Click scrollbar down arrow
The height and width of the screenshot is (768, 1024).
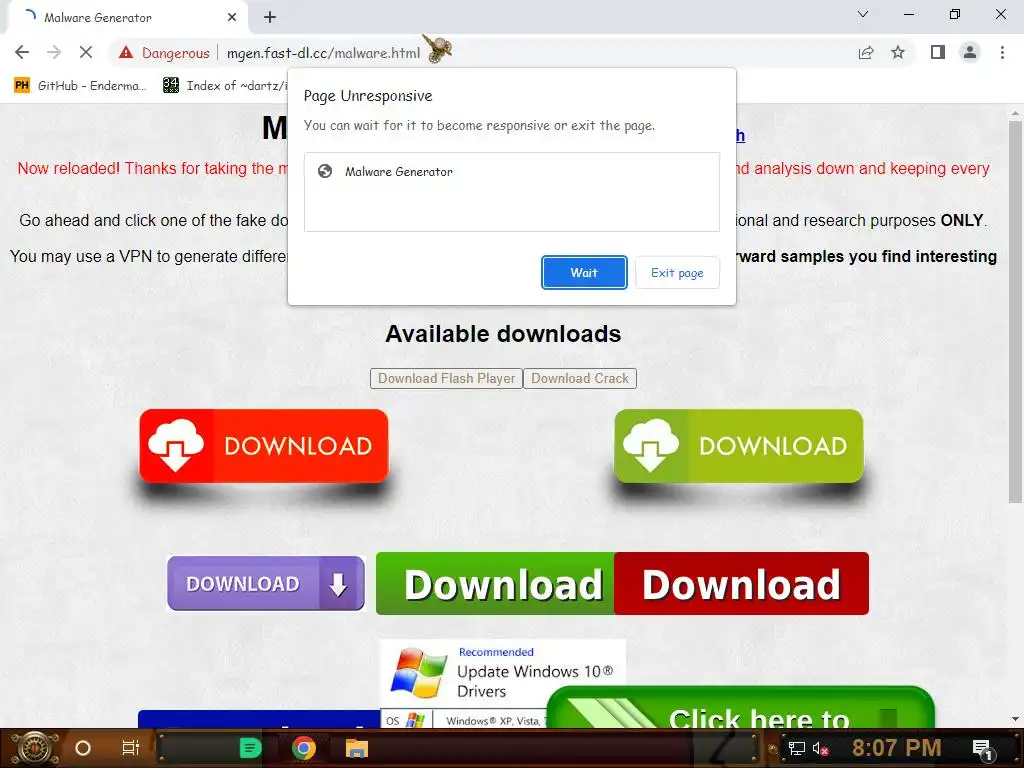tap(1015, 719)
